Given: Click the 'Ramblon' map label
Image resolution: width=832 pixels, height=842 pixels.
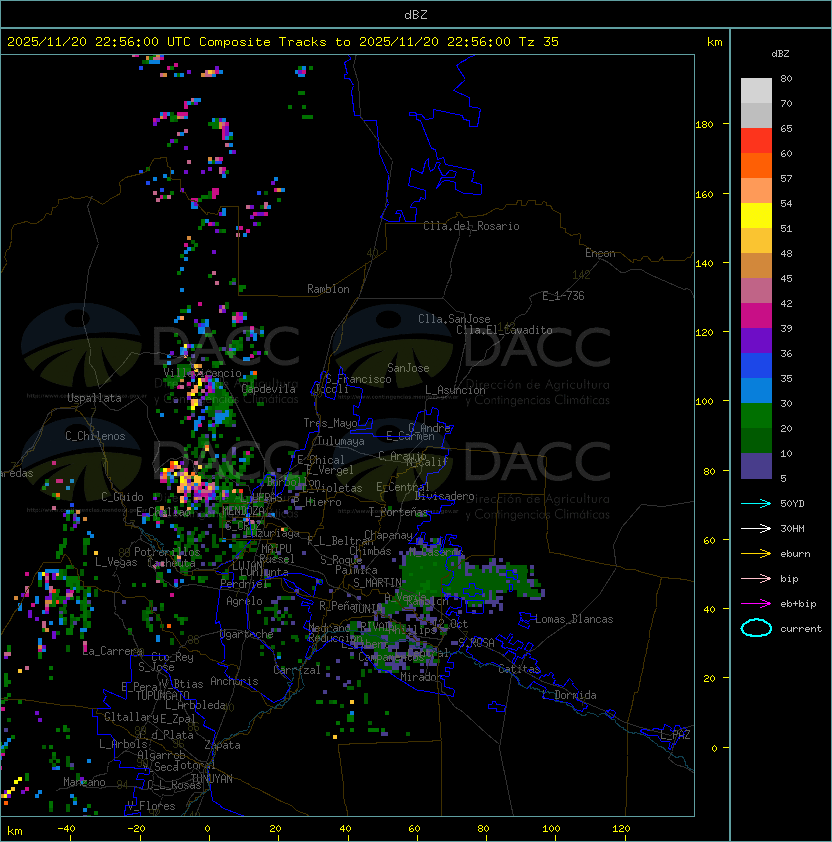Looking at the screenshot, I should (x=328, y=289).
